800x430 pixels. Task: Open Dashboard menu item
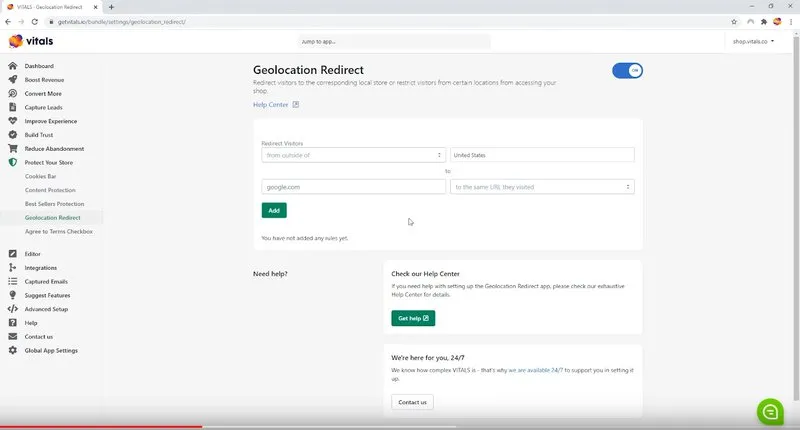tap(39, 66)
